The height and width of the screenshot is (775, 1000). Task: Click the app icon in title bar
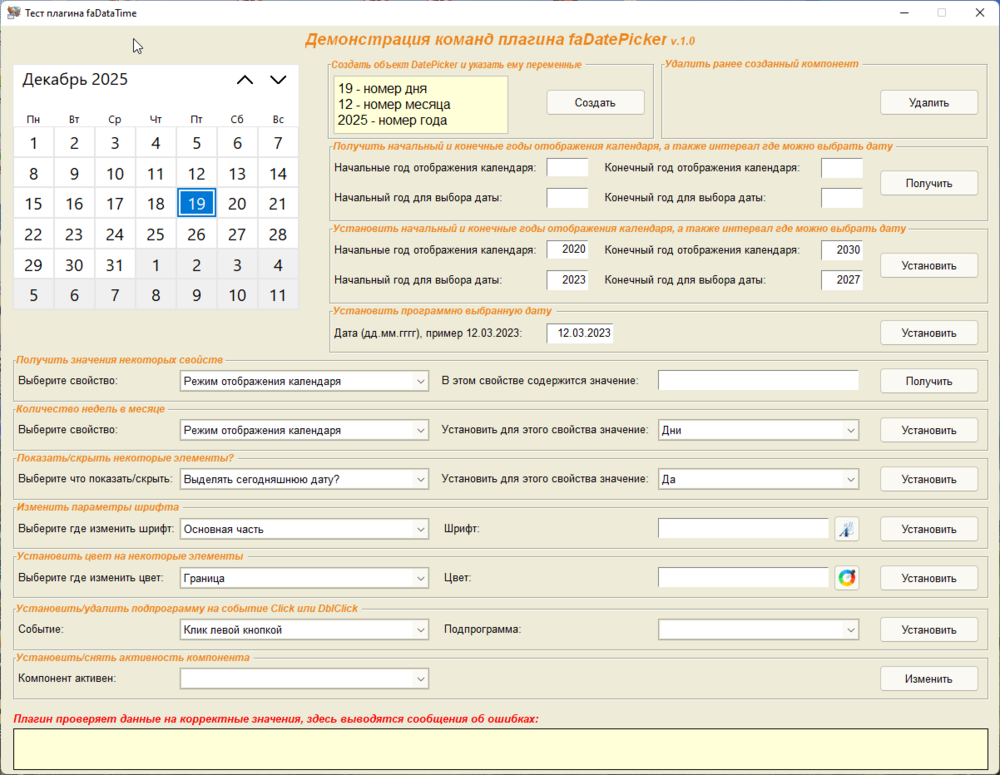click(x=13, y=12)
